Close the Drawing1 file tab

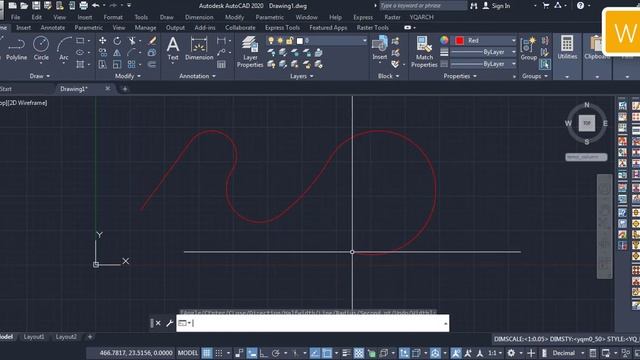(108, 89)
